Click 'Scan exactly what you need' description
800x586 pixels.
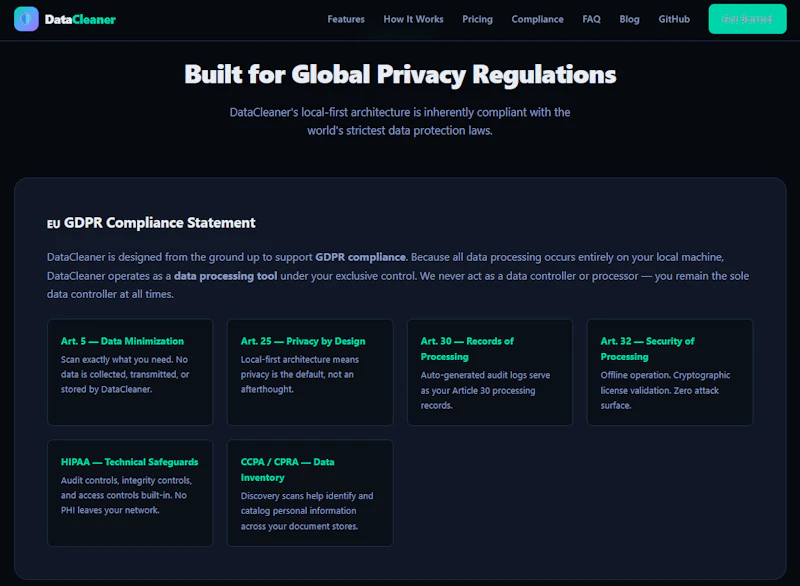pyautogui.click(x=125, y=374)
